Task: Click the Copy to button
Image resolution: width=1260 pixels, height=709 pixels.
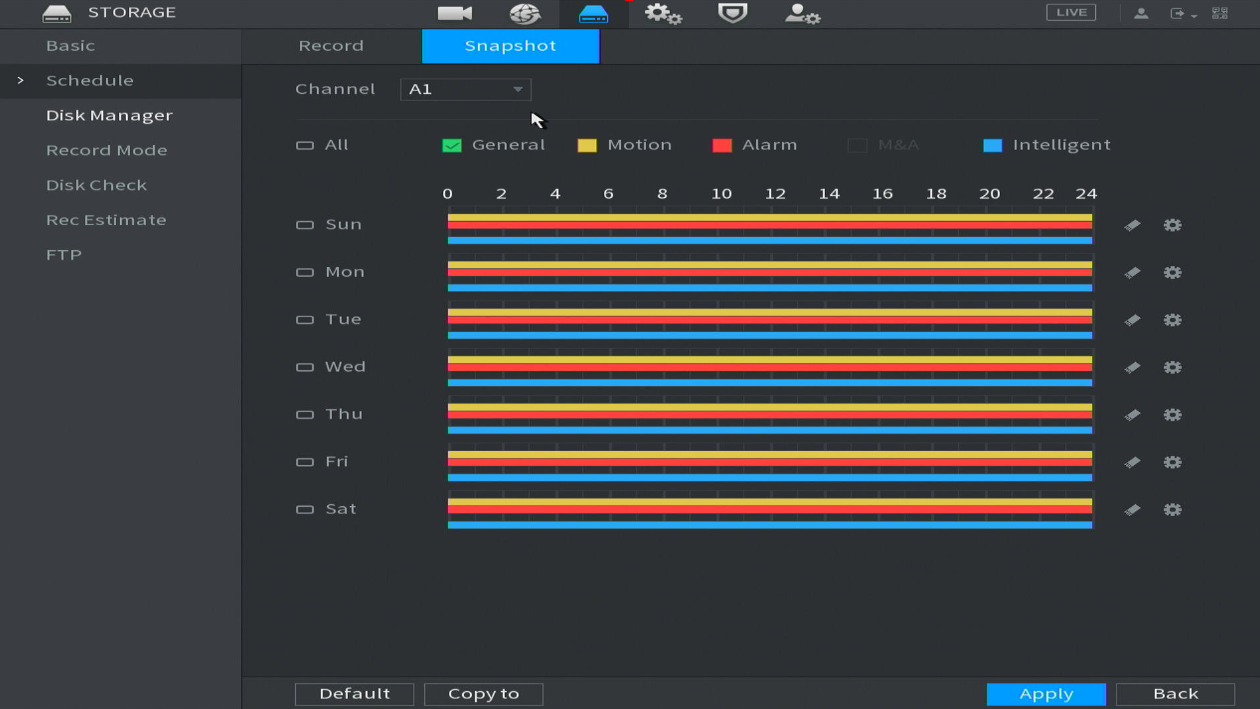Action: pos(483,694)
